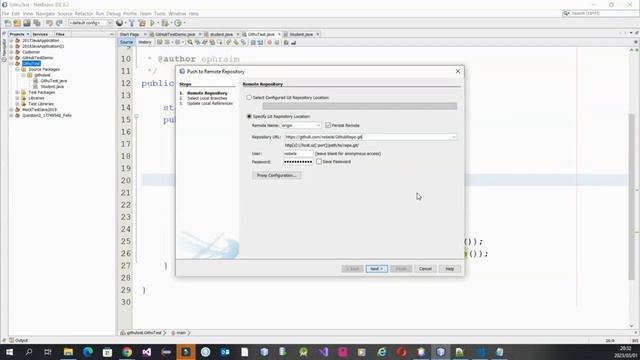Image resolution: width=640 pixels, height=360 pixels.
Task: Click the Undo toolbar icon
Action: (49, 23)
